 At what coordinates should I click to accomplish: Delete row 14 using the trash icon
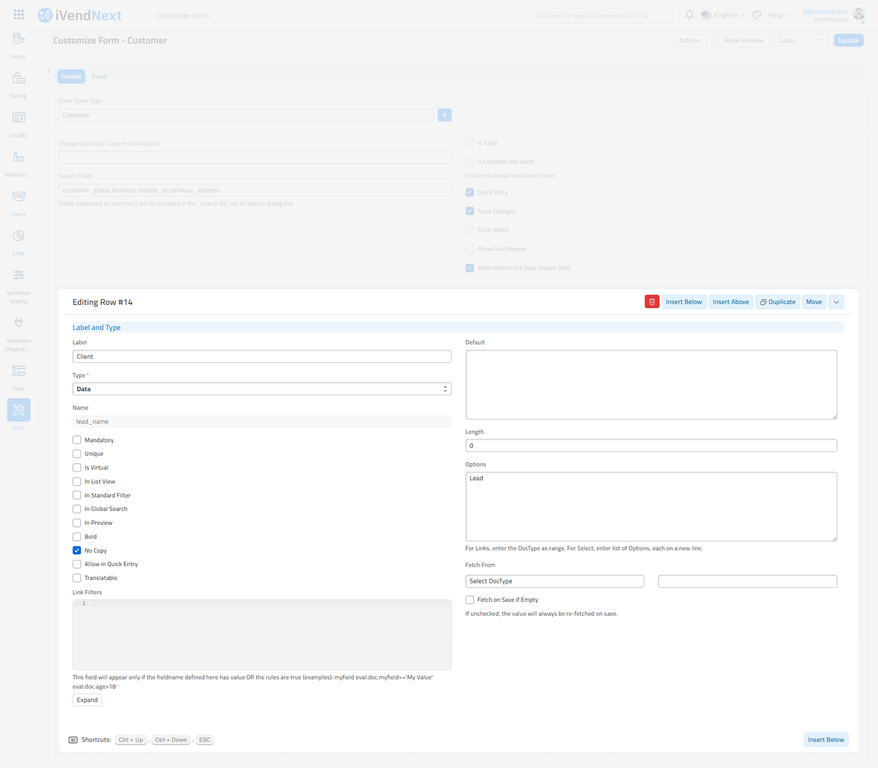coord(652,301)
